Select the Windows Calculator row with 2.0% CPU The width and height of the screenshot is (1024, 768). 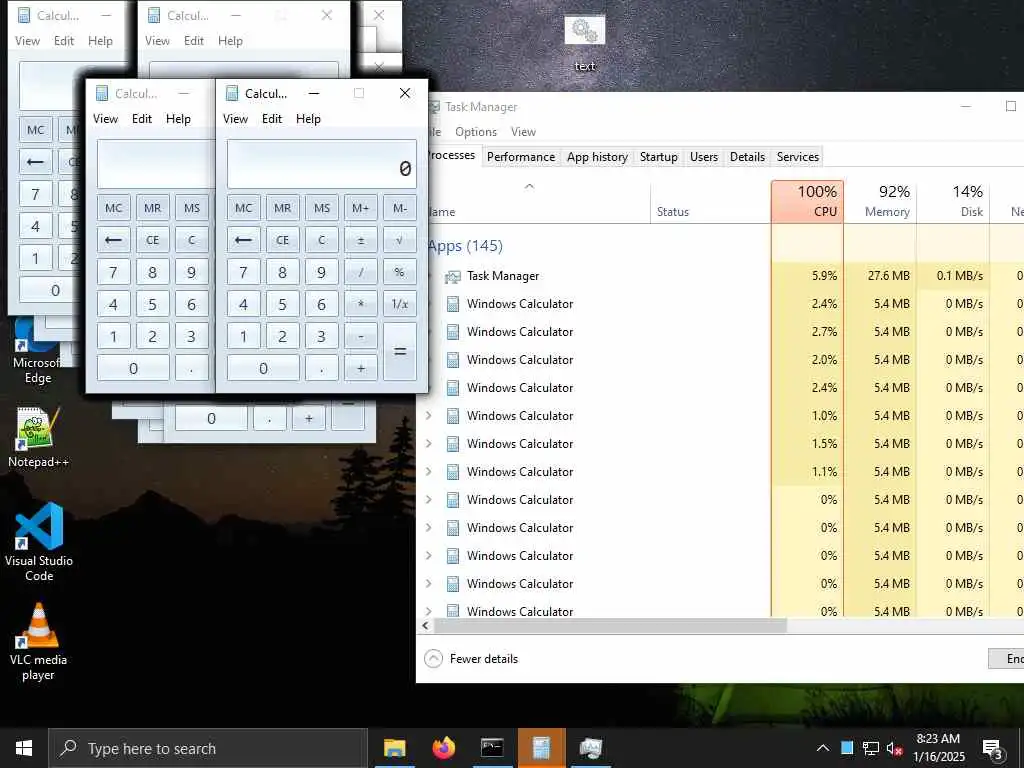pos(720,360)
